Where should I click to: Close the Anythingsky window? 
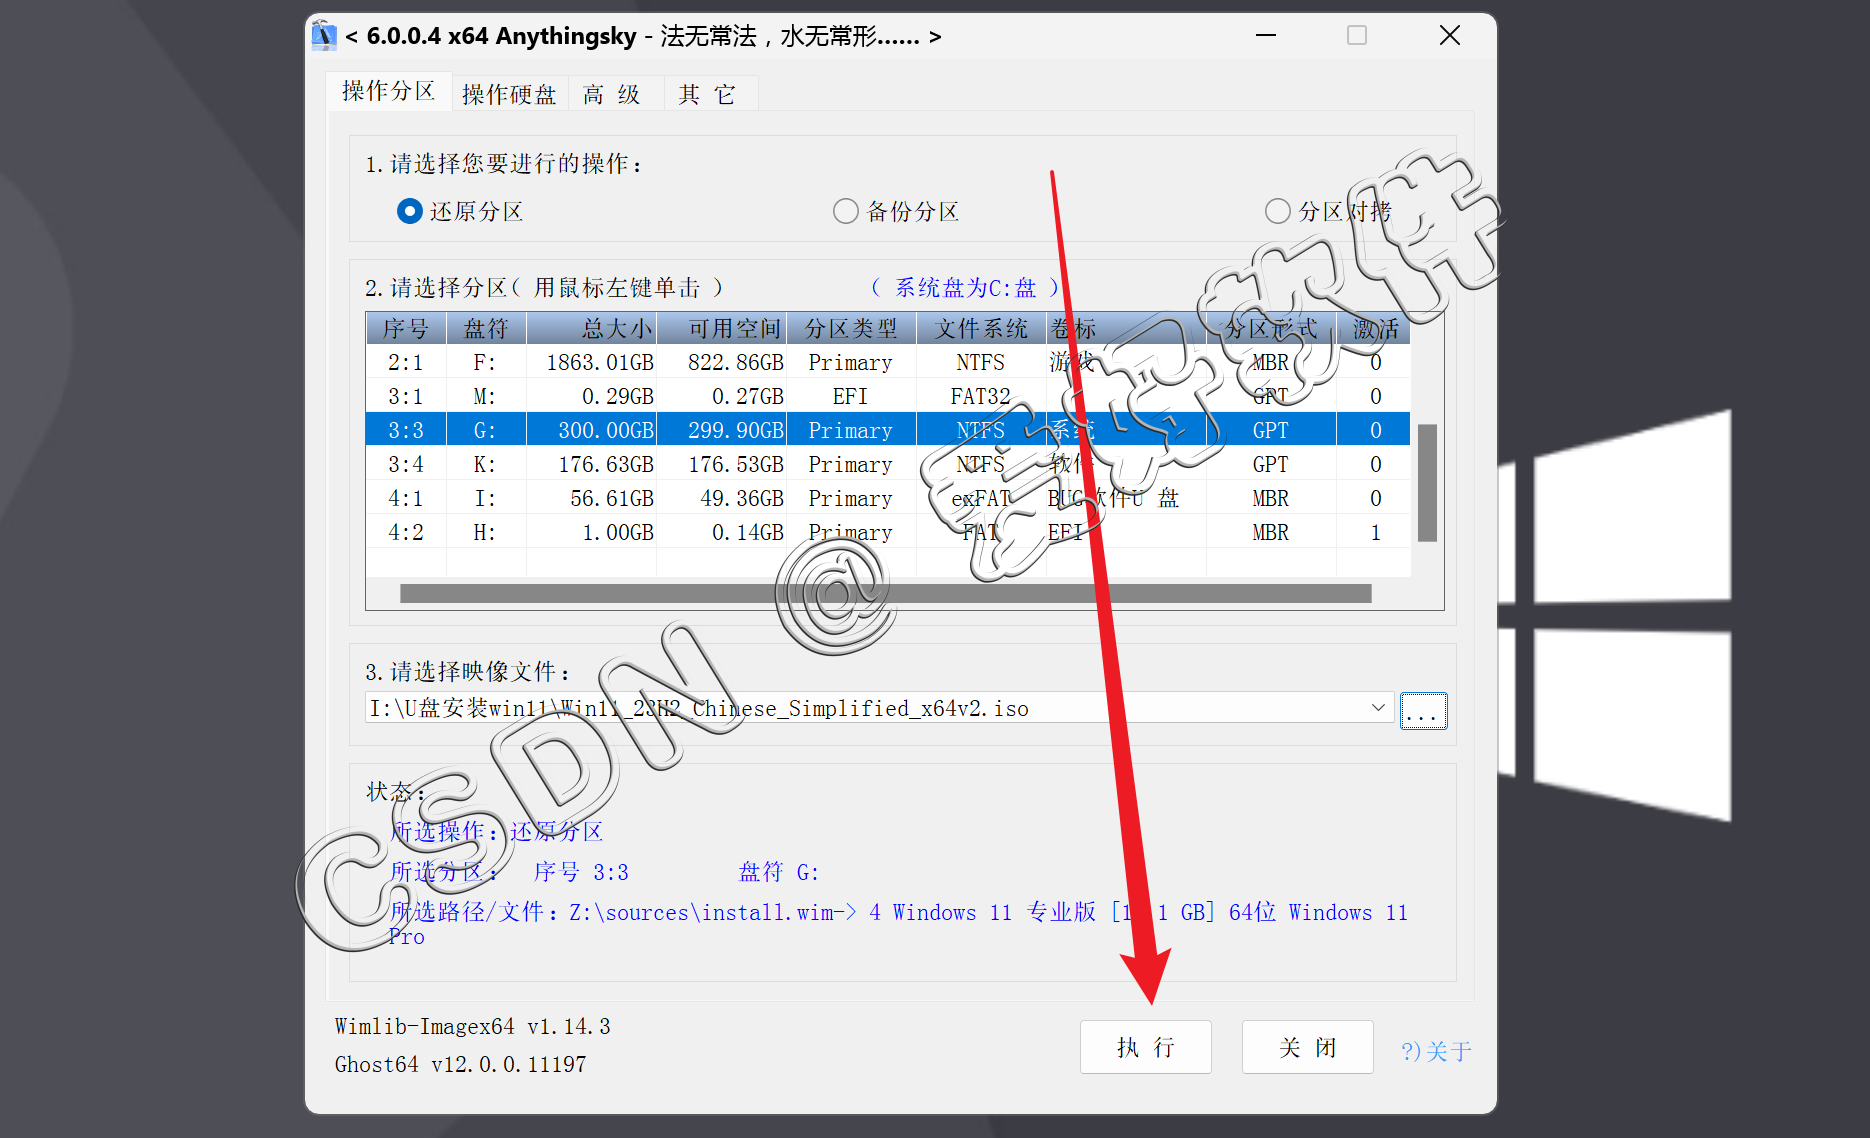[1450, 35]
